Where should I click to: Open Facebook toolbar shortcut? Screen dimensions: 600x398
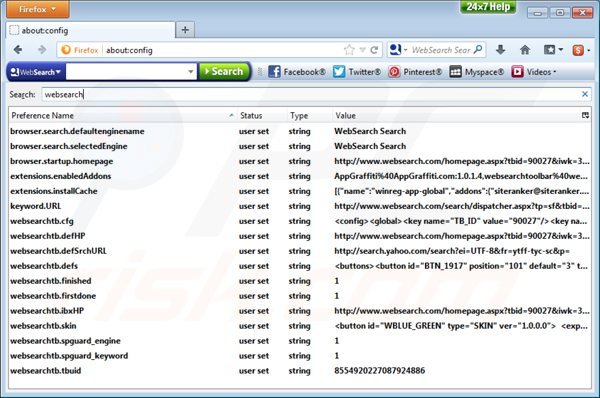[297, 72]
